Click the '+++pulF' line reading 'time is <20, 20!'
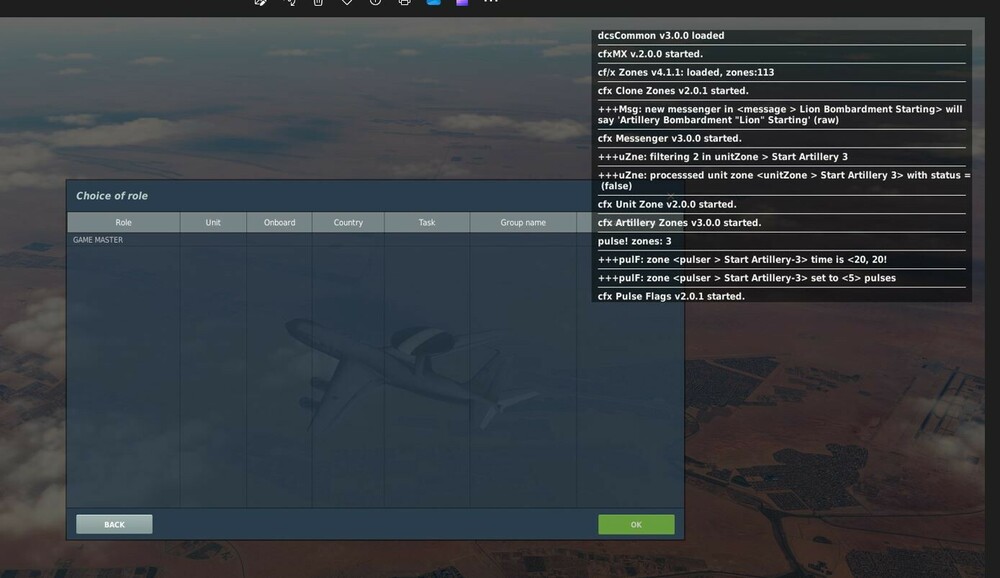The width and height of the screenshot is (1000, 578). 742,260
